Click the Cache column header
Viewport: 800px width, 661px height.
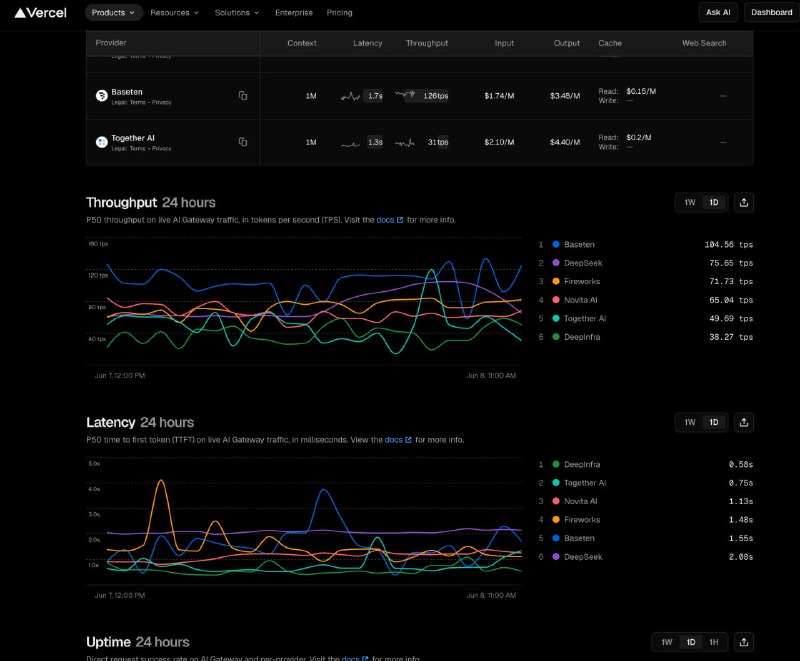[x=610, y=43]
